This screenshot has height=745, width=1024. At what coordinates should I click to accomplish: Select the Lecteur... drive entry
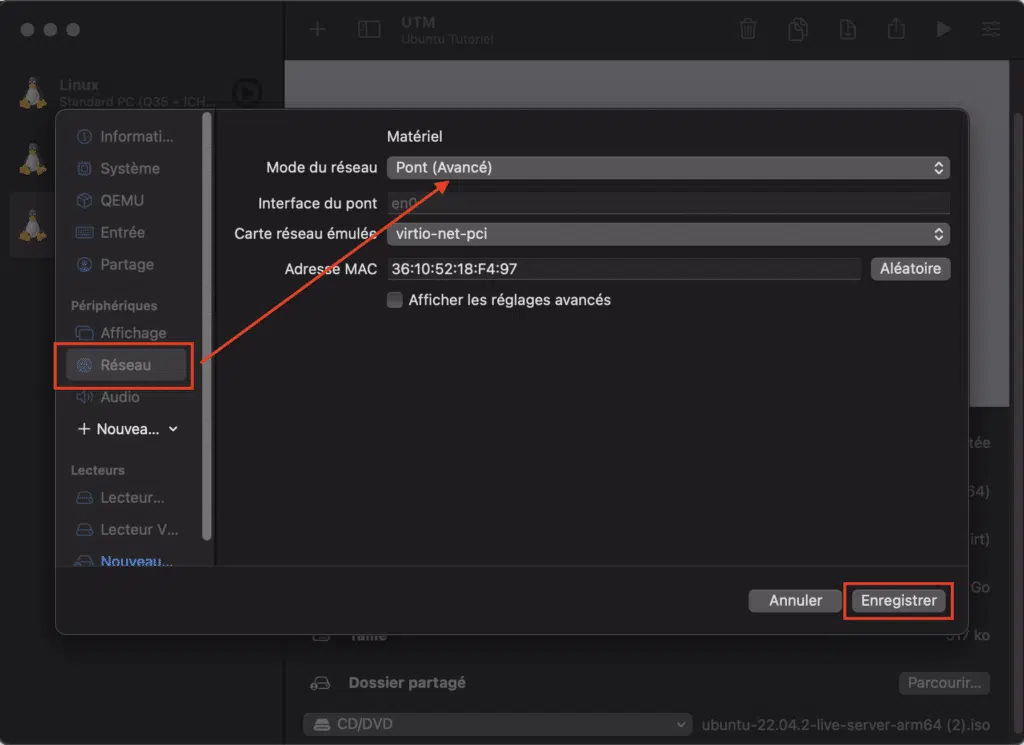pyautogui.click(x=126, y=498)
